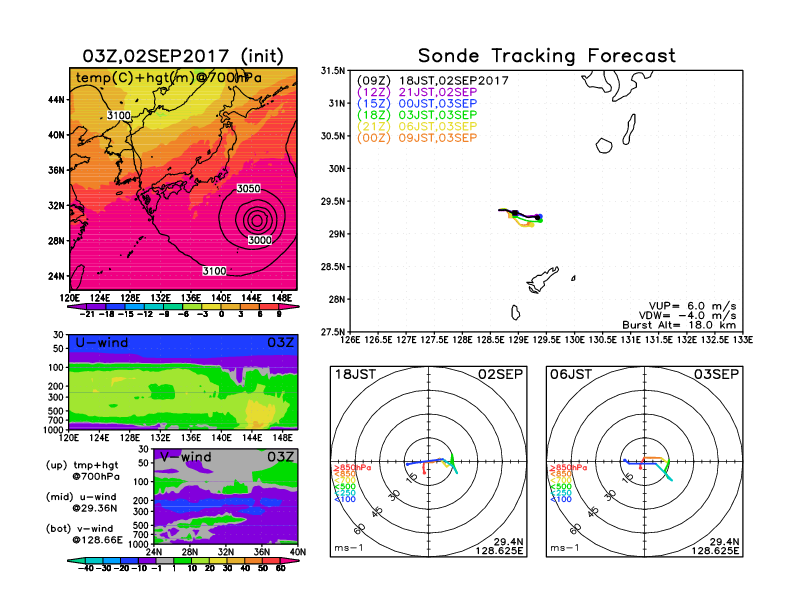Click the "129.5E" longitude axis label
792x612 pixels.
coord(547,340)
